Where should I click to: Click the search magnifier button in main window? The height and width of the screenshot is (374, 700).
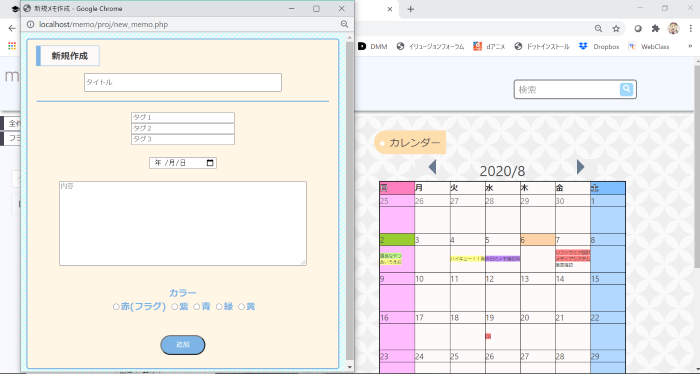coord(626,89)
